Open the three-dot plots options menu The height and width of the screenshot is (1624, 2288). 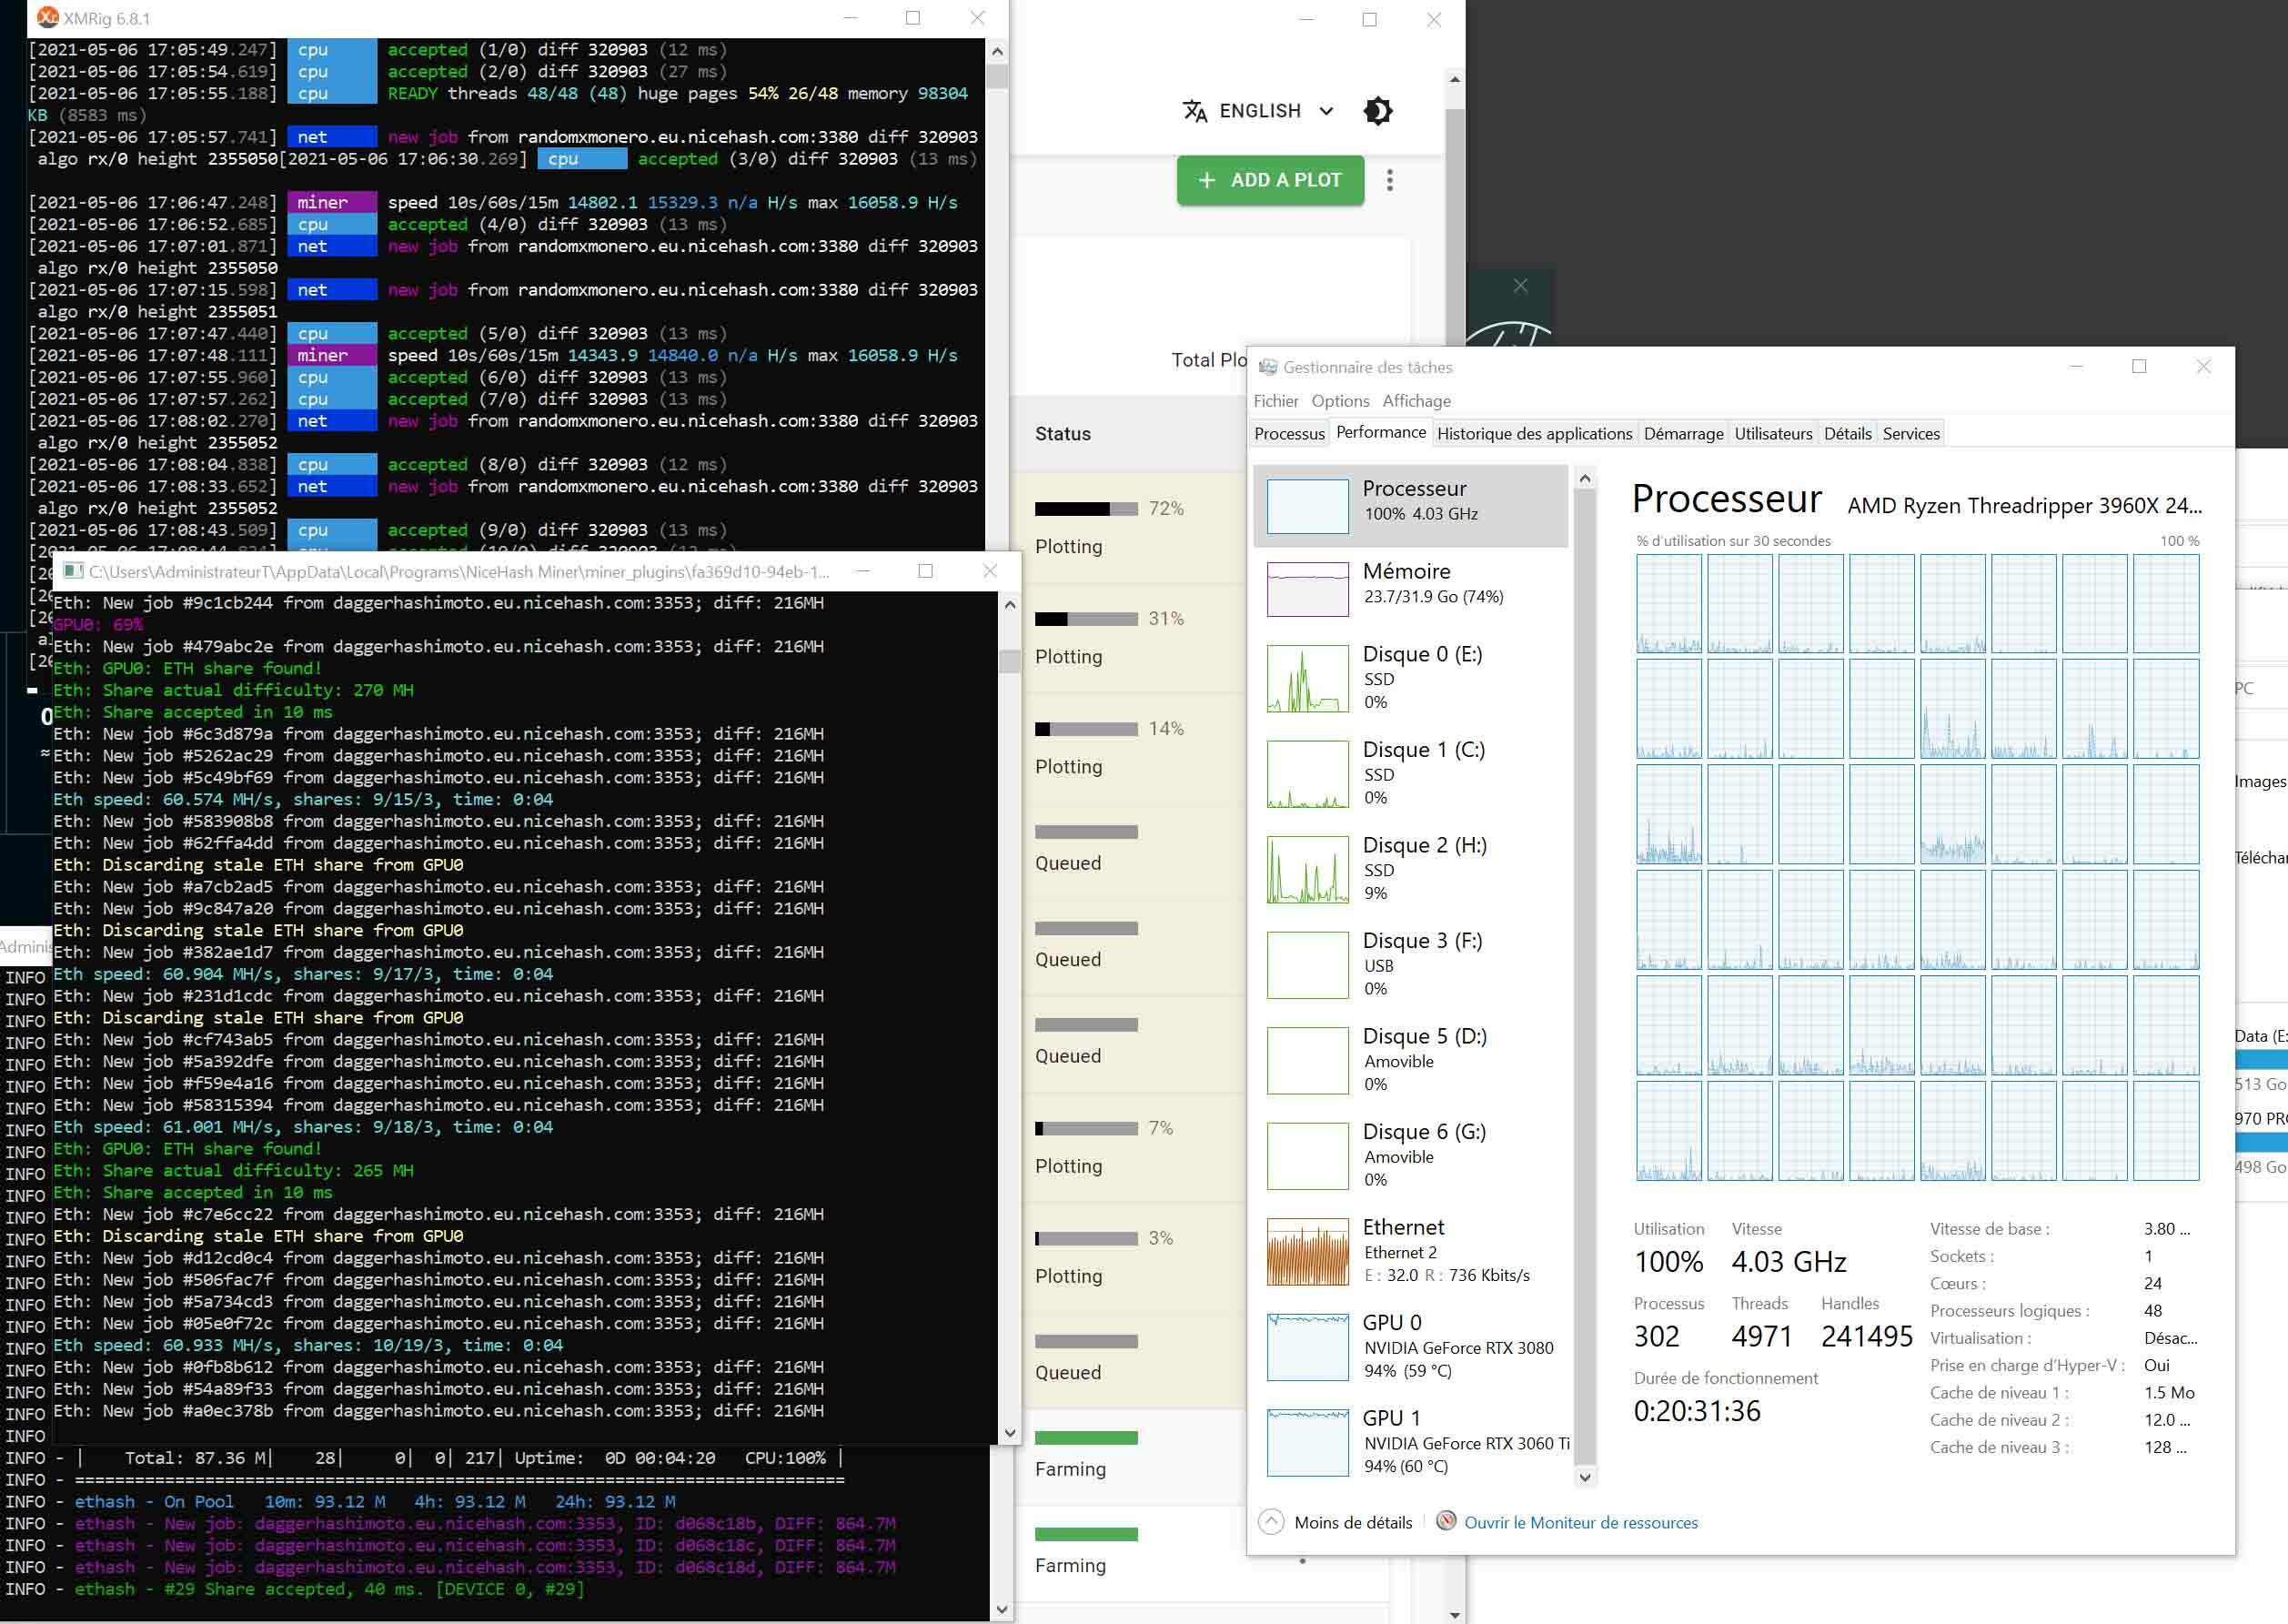pyautogui.click(x=1390, y=180)
